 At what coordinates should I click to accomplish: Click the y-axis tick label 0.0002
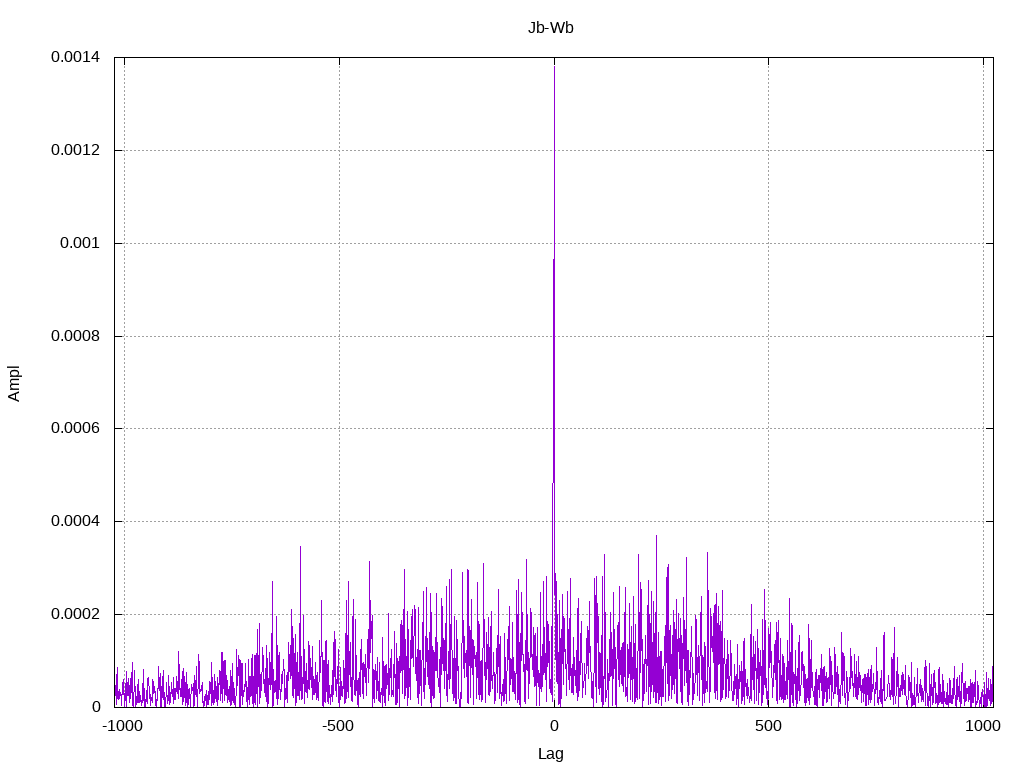pyautogui.click(x=75, y=614)
